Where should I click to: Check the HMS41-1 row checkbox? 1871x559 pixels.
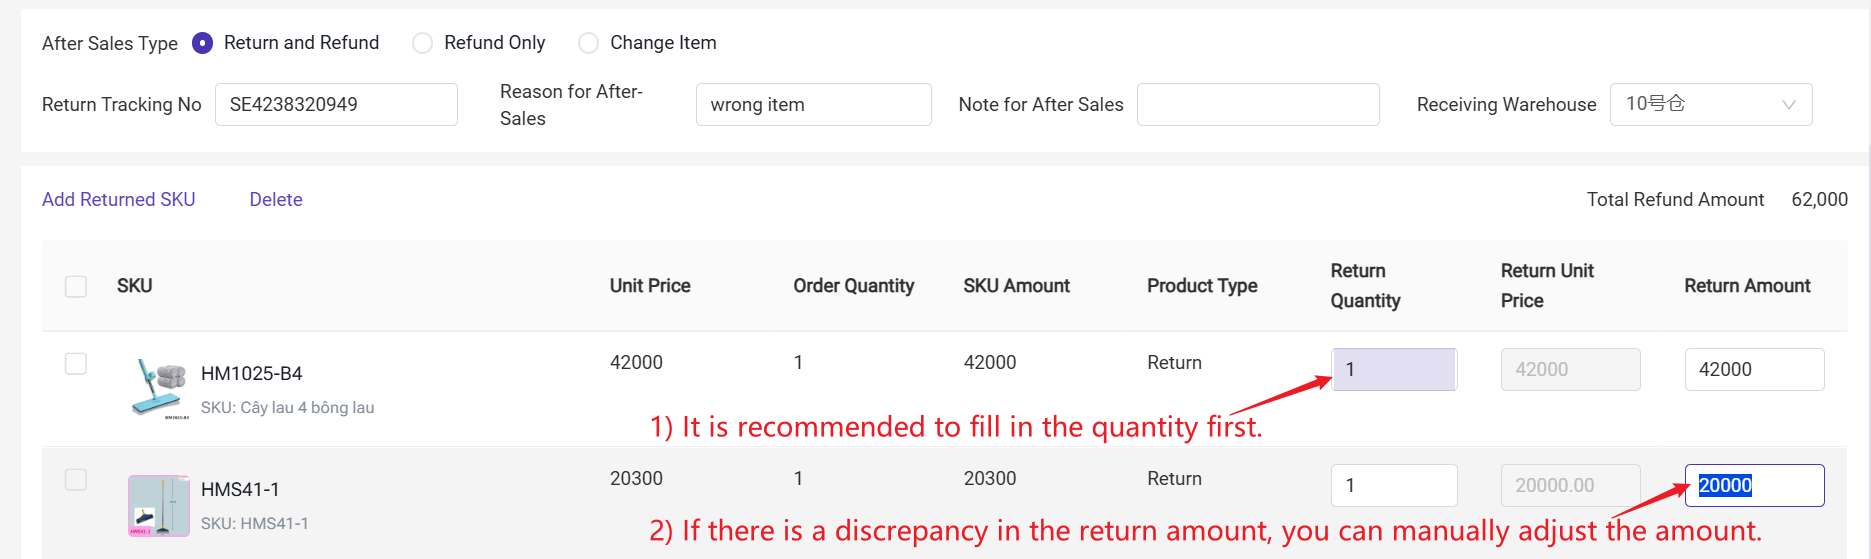pos(76,479)
